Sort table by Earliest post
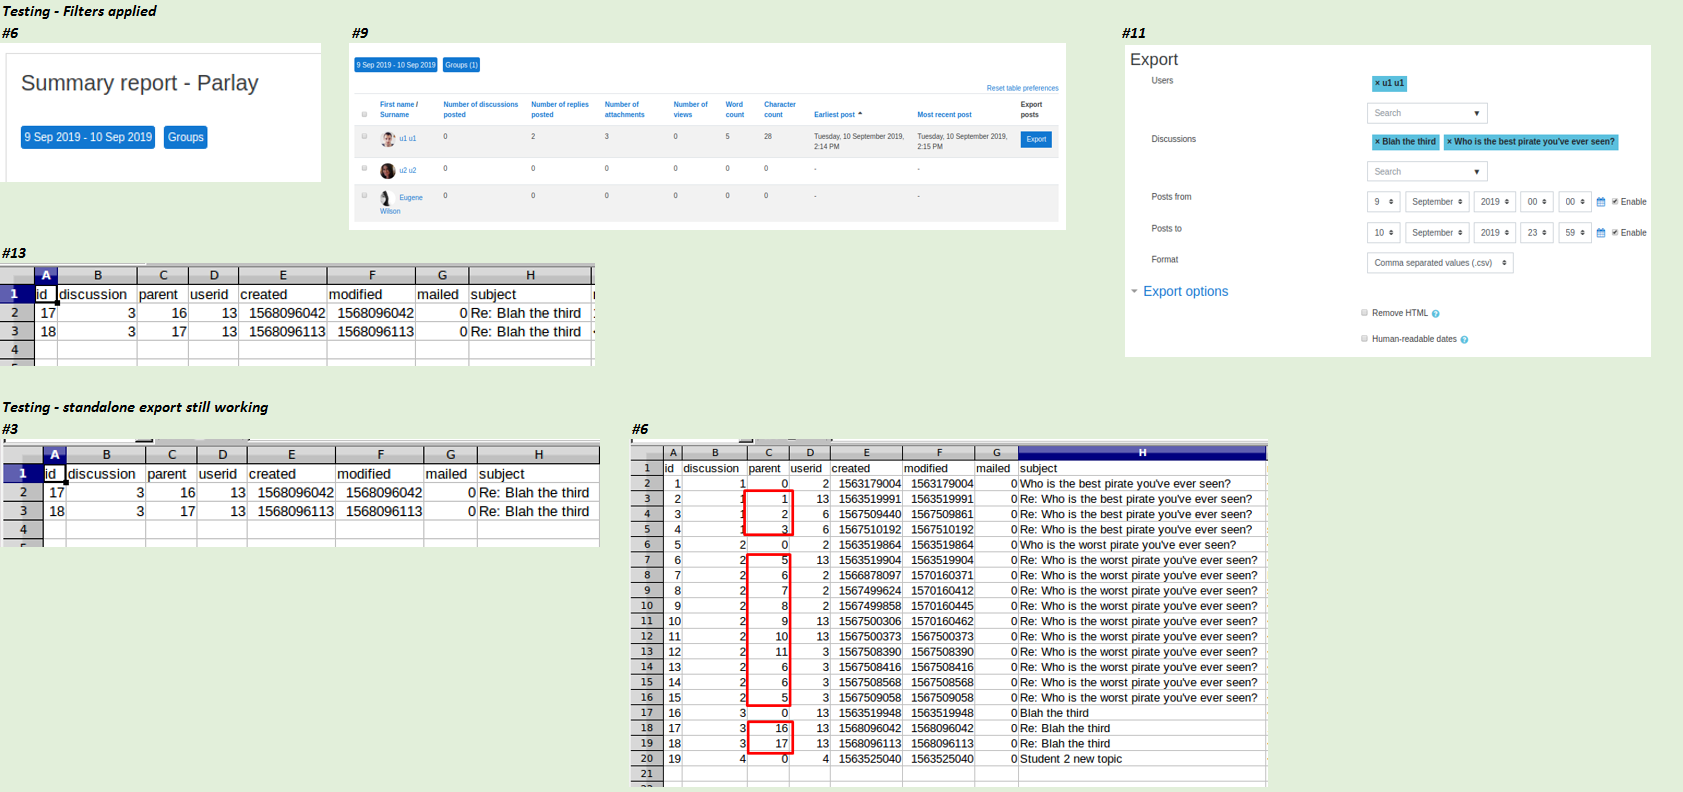The image size is (1683, 792). tap(835, 115)
